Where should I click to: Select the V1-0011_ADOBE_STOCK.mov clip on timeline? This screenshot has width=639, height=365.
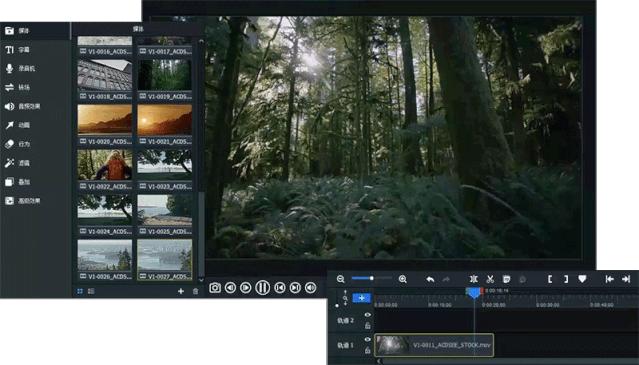434,345
